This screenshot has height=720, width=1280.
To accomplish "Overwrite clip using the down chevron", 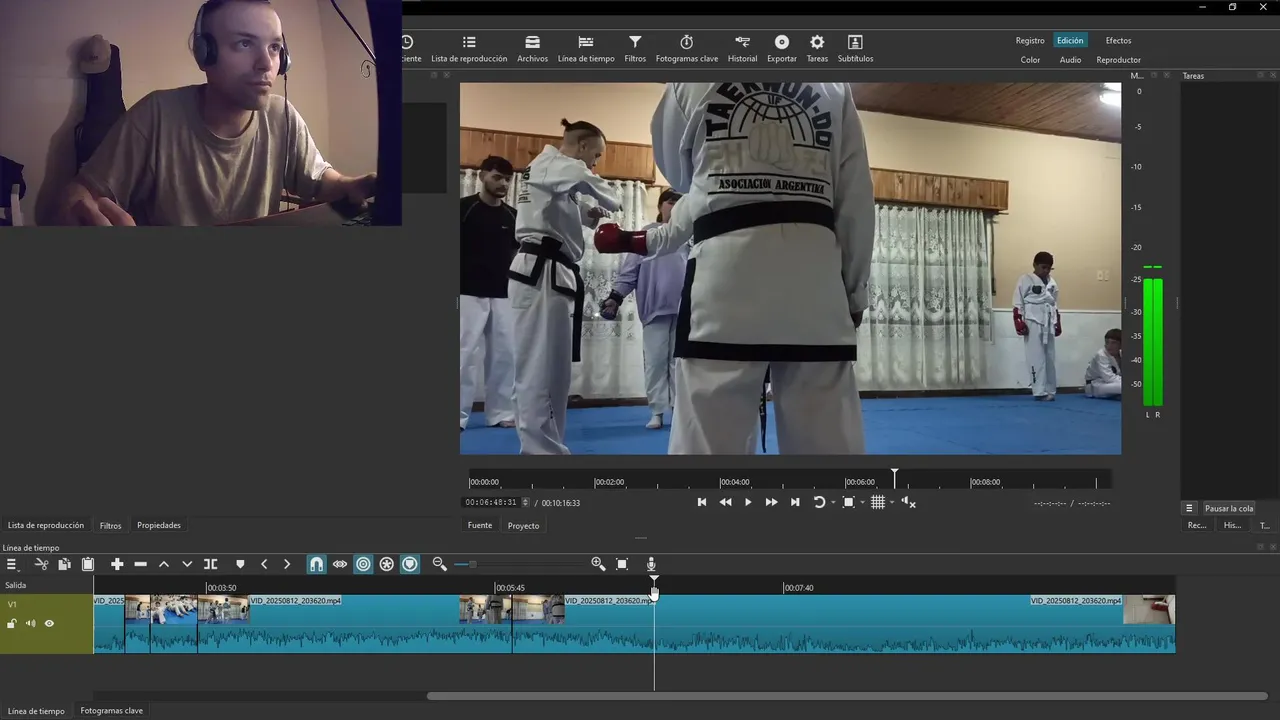I will (187, 564).
